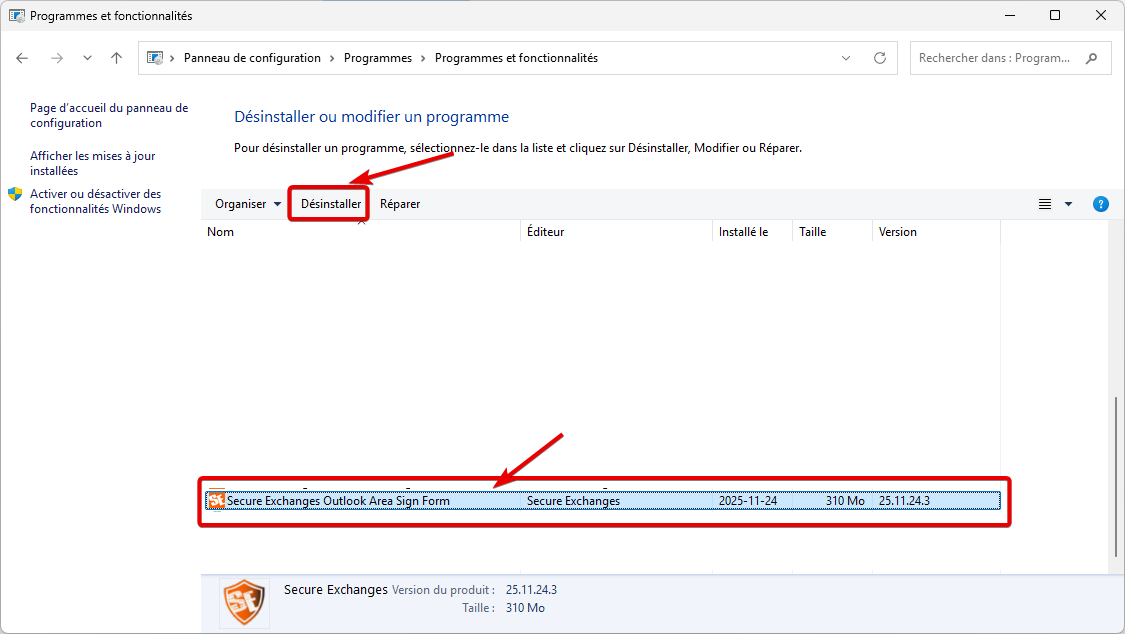Open Page d'accueil du panneau de configuration

tap(109, 115)
